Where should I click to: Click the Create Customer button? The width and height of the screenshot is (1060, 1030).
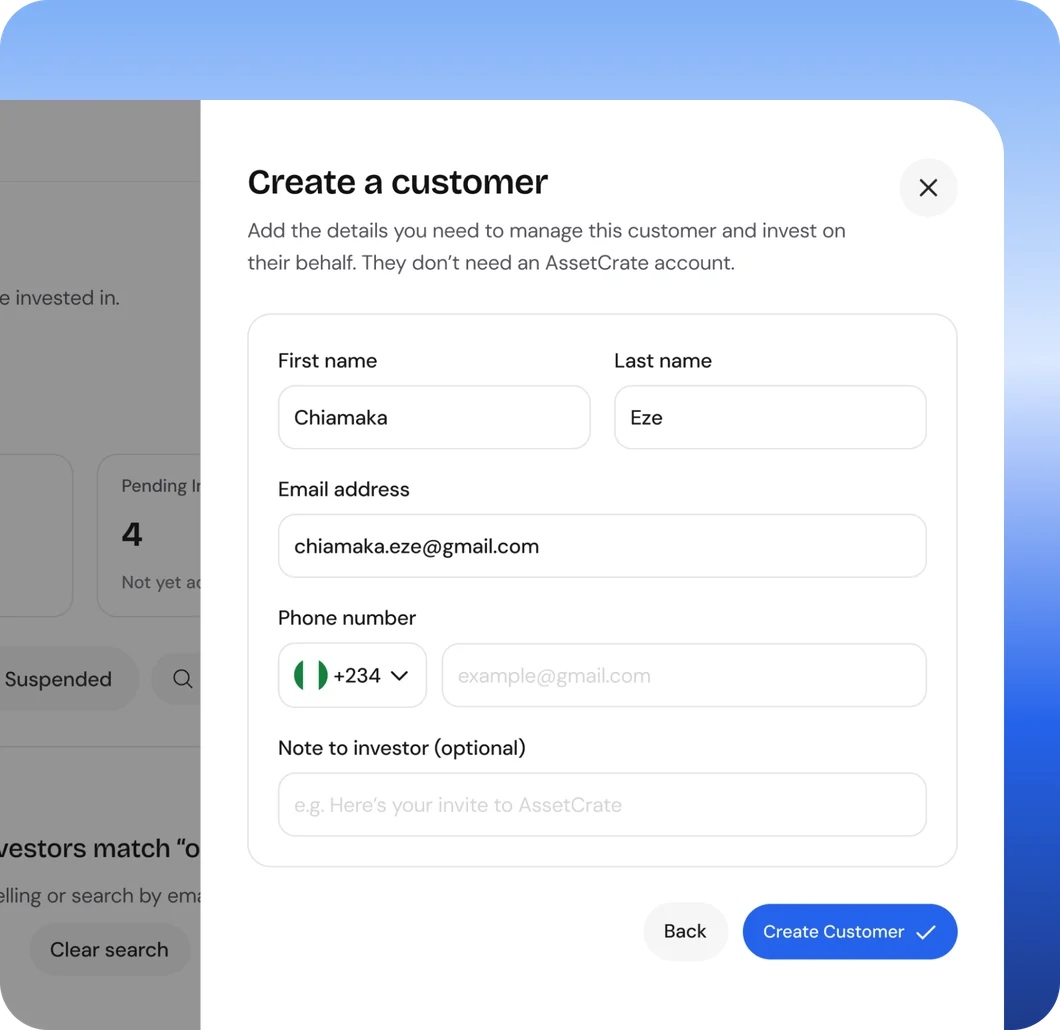tap(850, 931)
